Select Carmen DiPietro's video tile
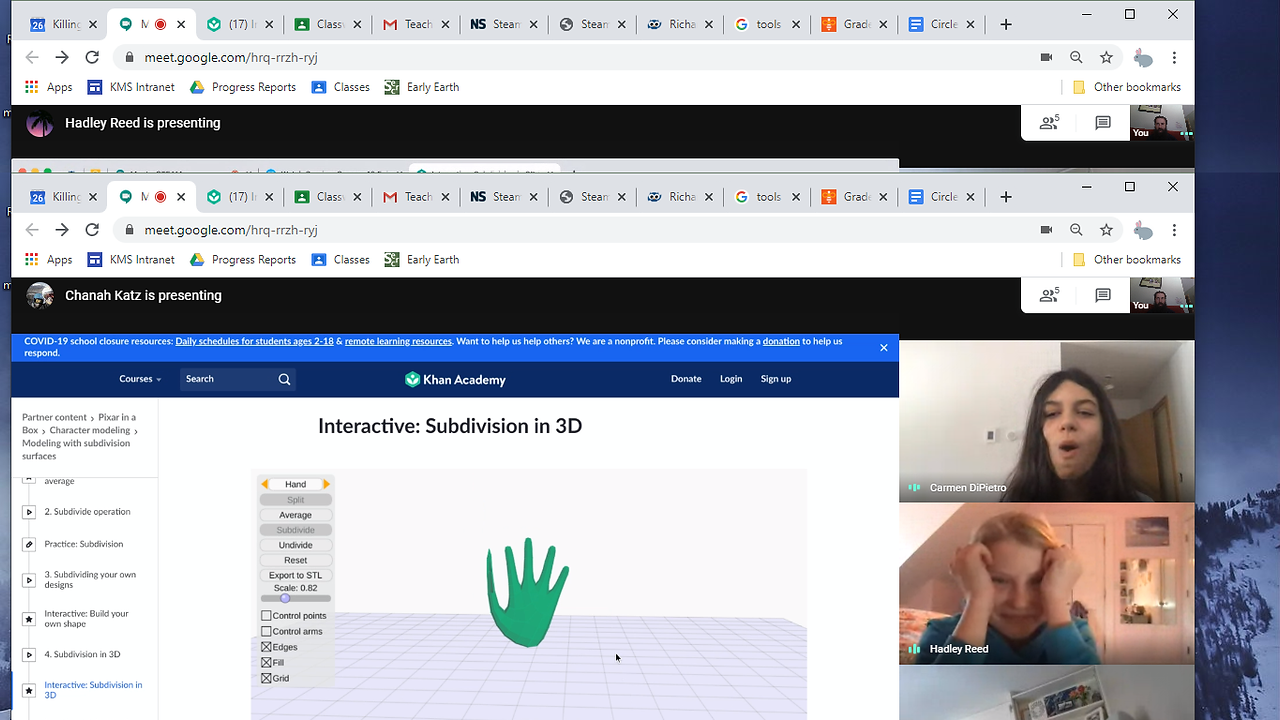The height and width of the screenshot is (720, 1280). pyautogui.click(x=1046, y=421)
